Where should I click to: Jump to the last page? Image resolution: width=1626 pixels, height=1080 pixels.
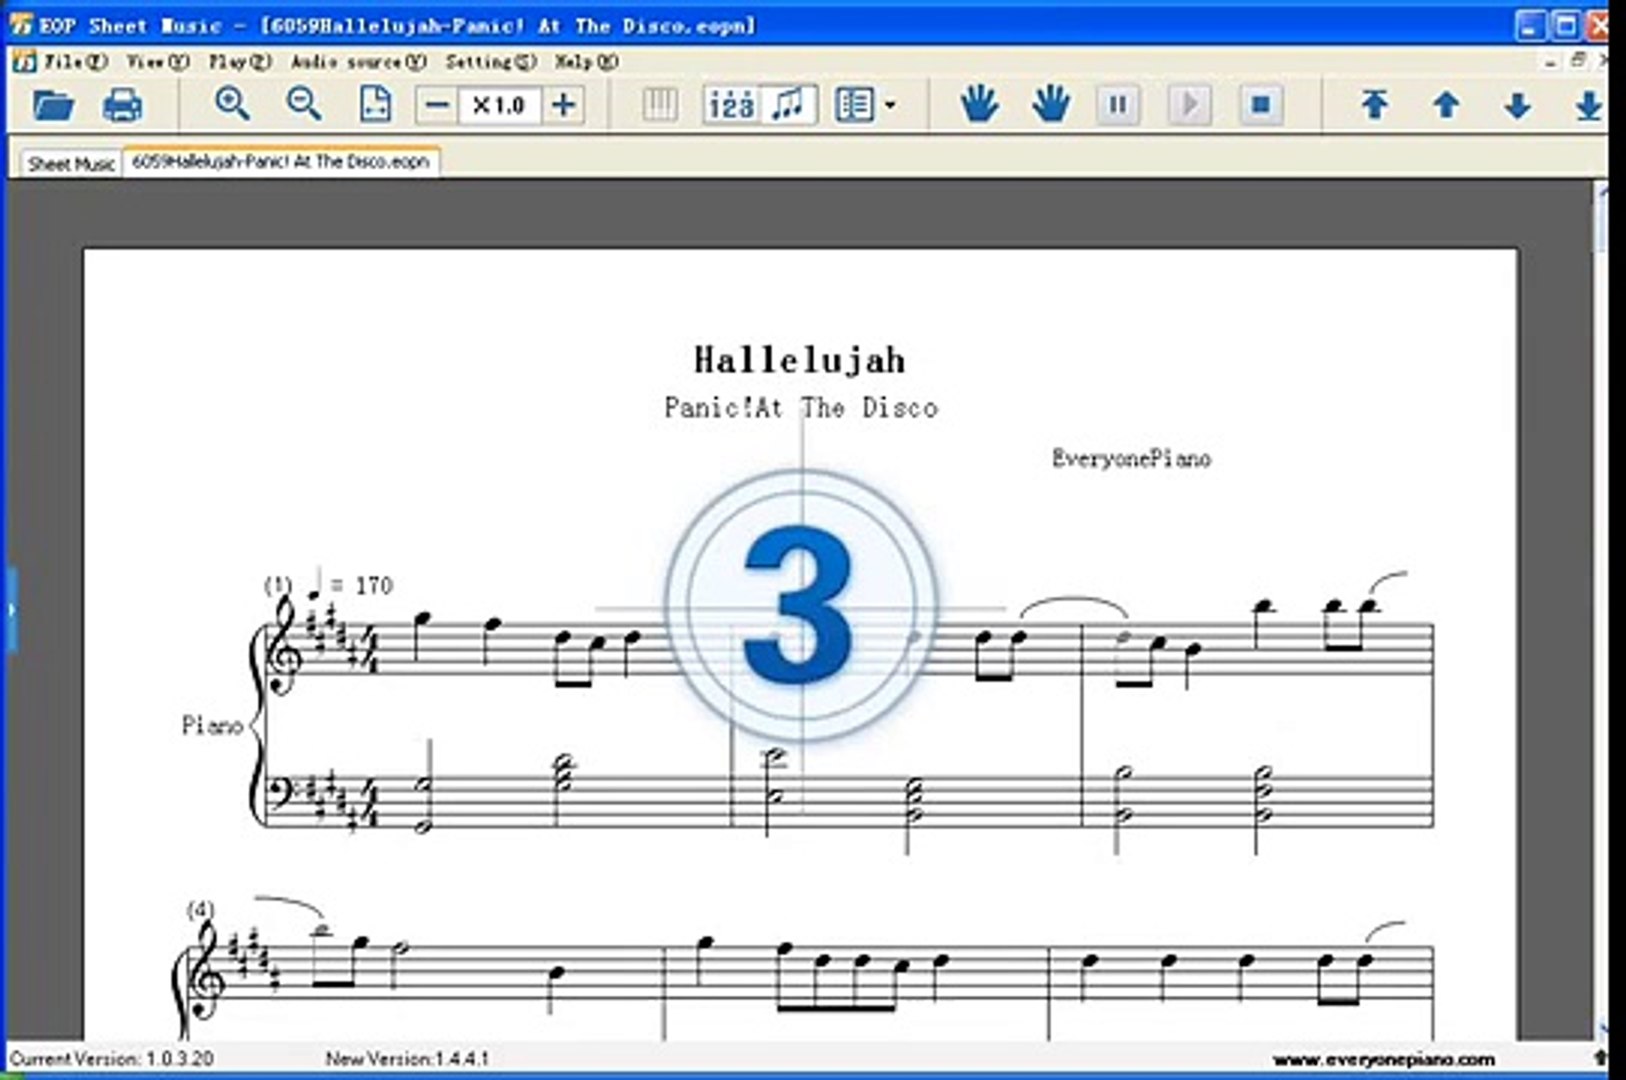(x=1588, y=105)
